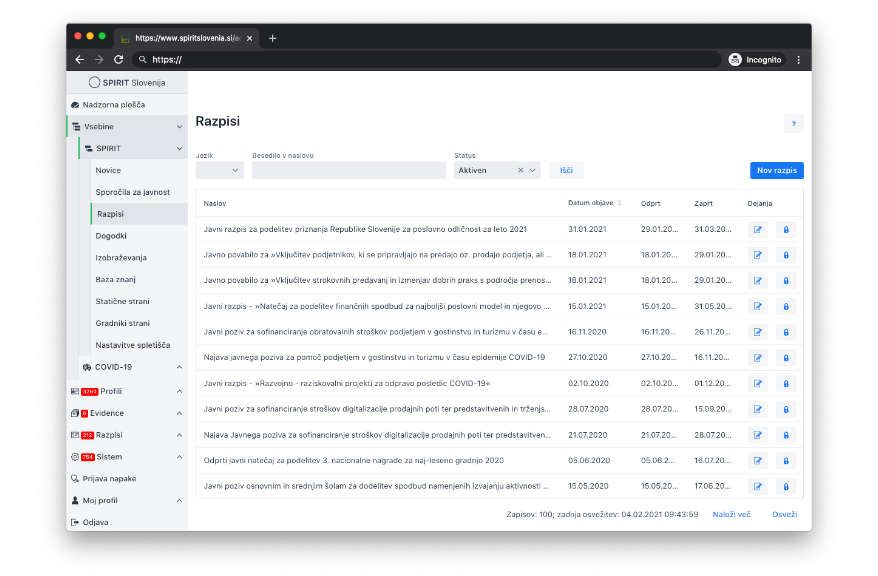Clear the Aktiven status filter with the X
The image size is (878, 576).
click(x=520, y=171)
